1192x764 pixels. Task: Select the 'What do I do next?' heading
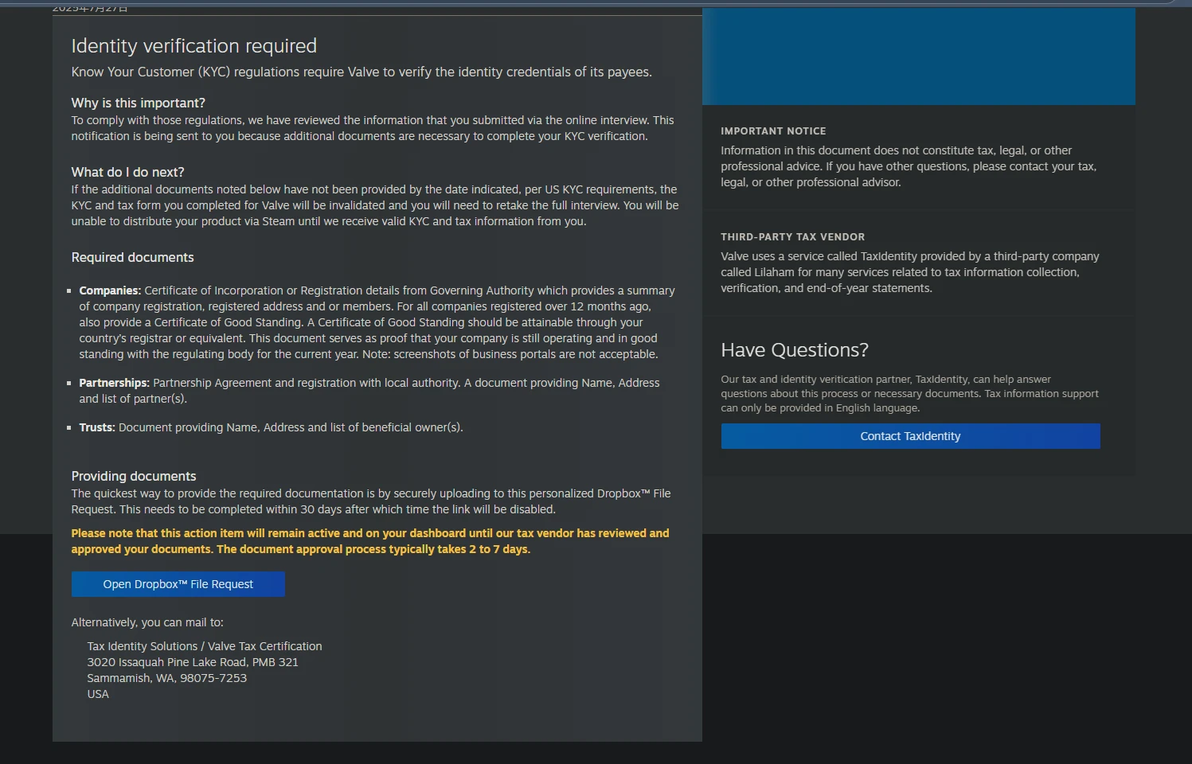(x=128, y=172)
